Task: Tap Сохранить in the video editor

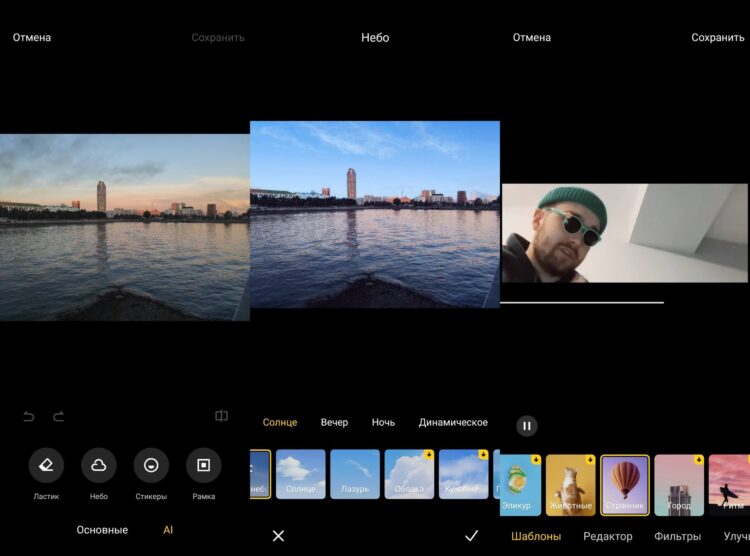Action: pos(717,38)
